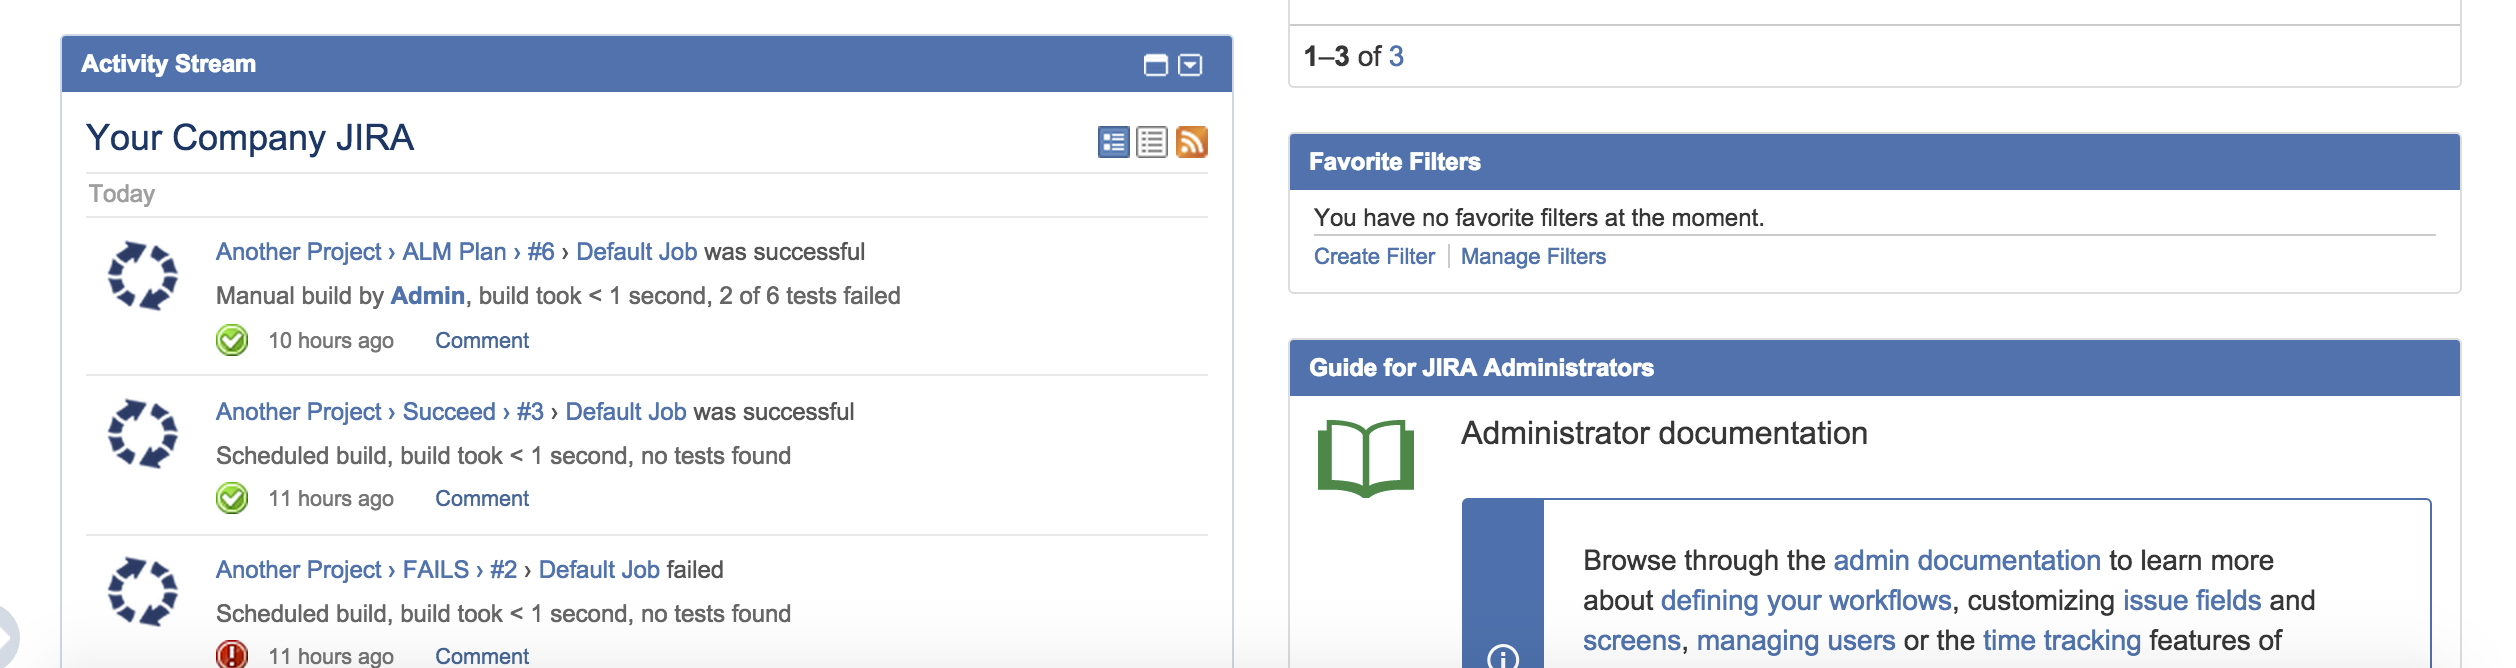Open the FAILS plan link
The image size is (2516, 668).
point(436,570)
